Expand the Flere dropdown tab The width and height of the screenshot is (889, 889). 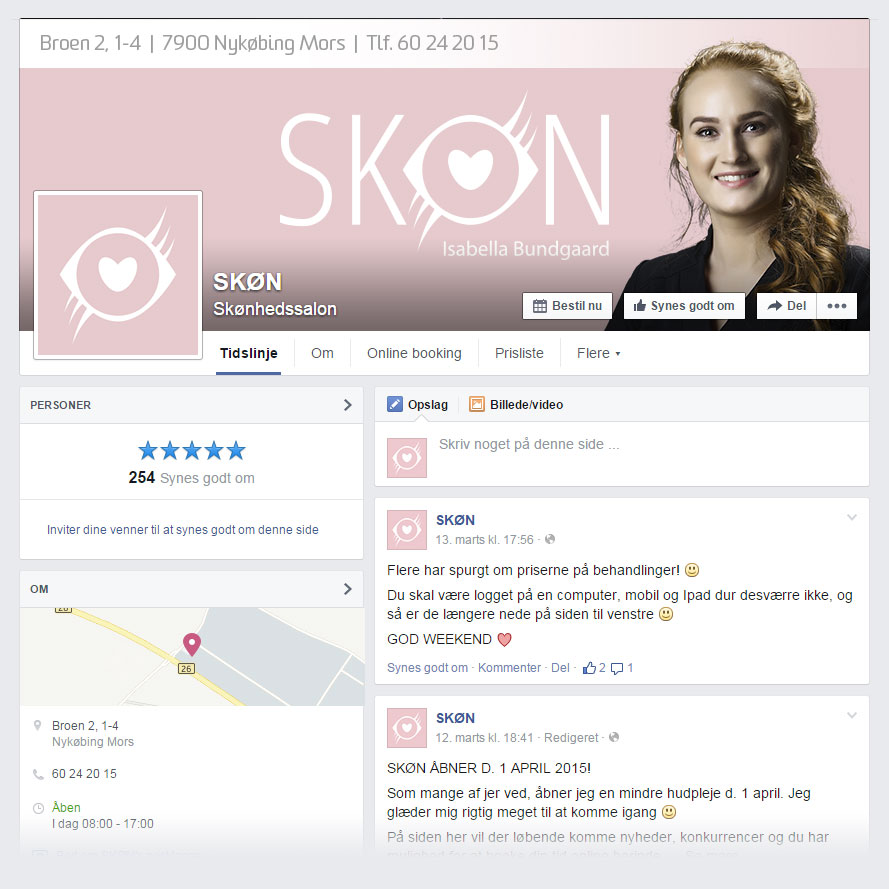tap(599, 353)
